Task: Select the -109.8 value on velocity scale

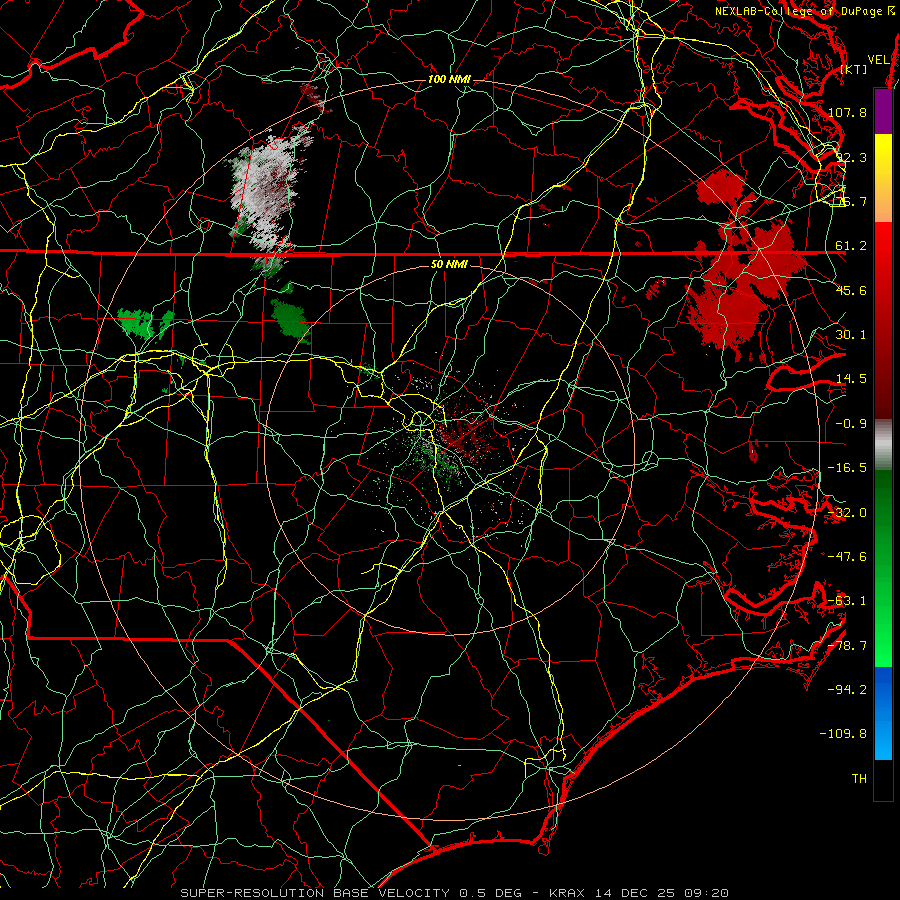Action: click(844, 734)
